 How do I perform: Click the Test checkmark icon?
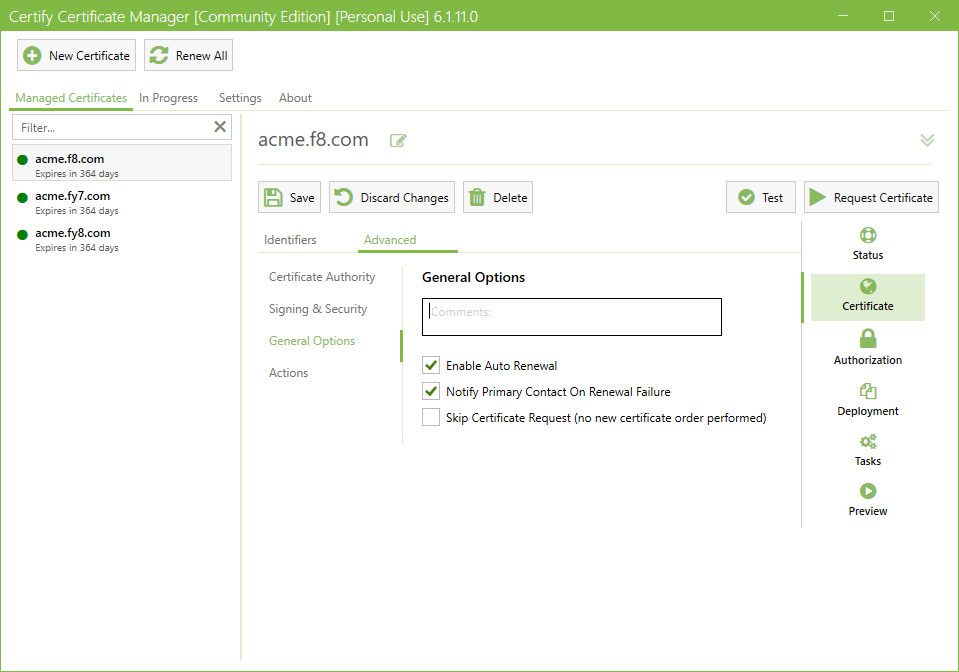pos(746,198)
